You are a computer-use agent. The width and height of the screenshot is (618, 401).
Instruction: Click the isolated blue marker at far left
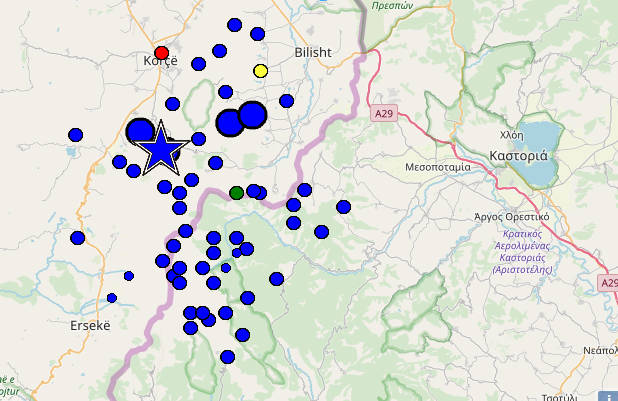[x=76, y=134]
